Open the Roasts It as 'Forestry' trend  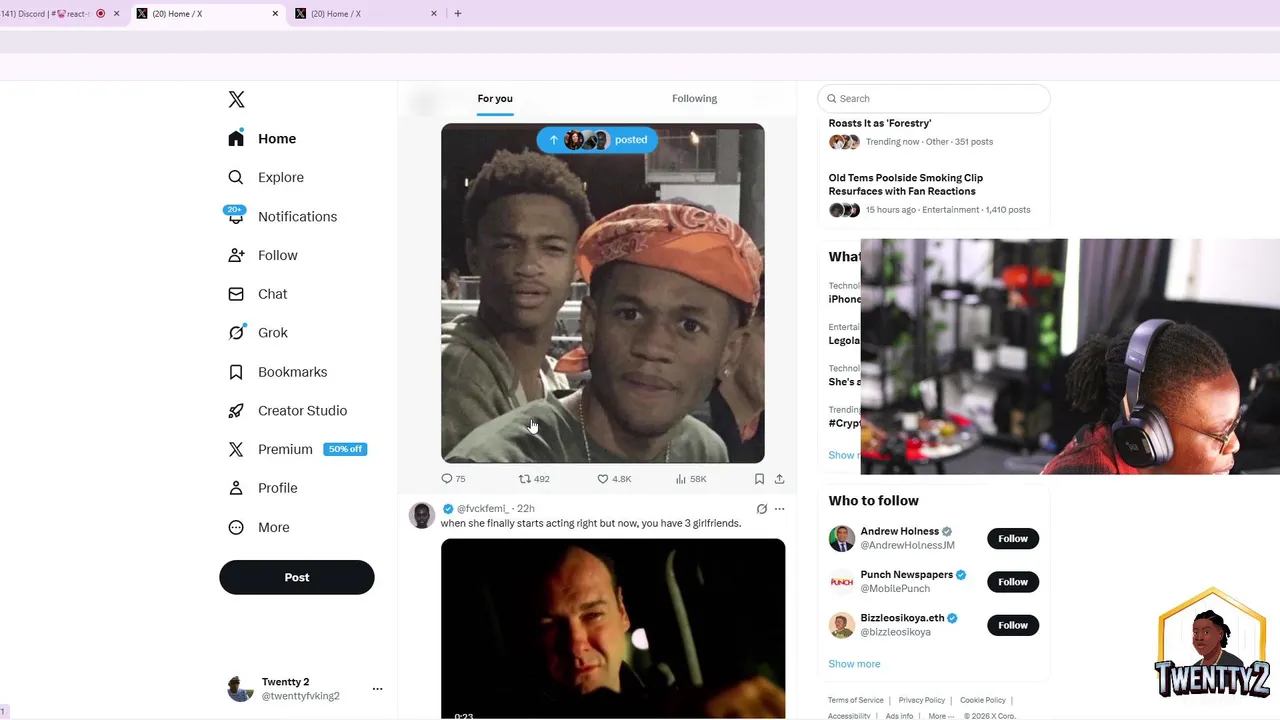point(880,123)
